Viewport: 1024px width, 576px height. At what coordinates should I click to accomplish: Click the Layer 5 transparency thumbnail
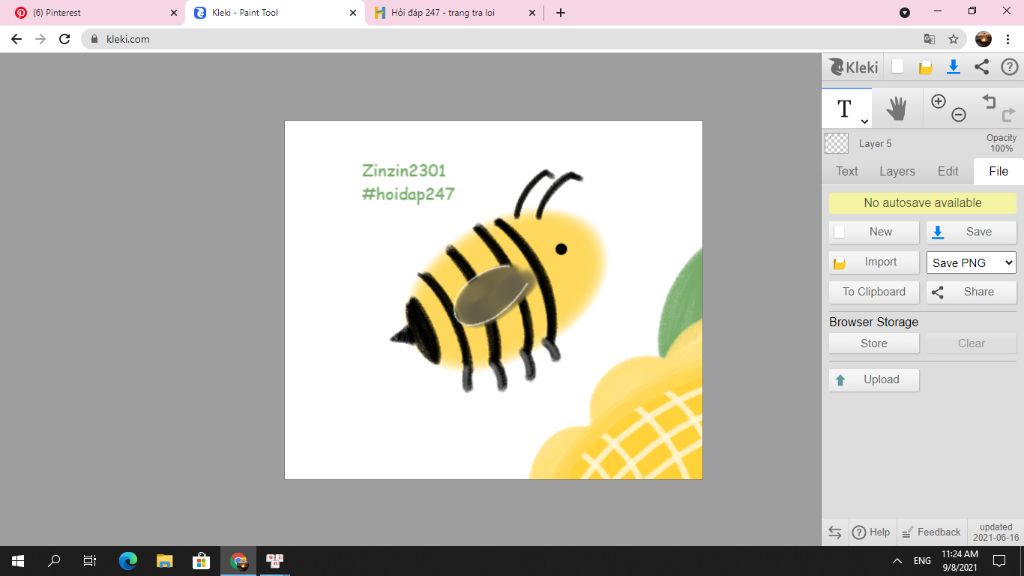837,143
